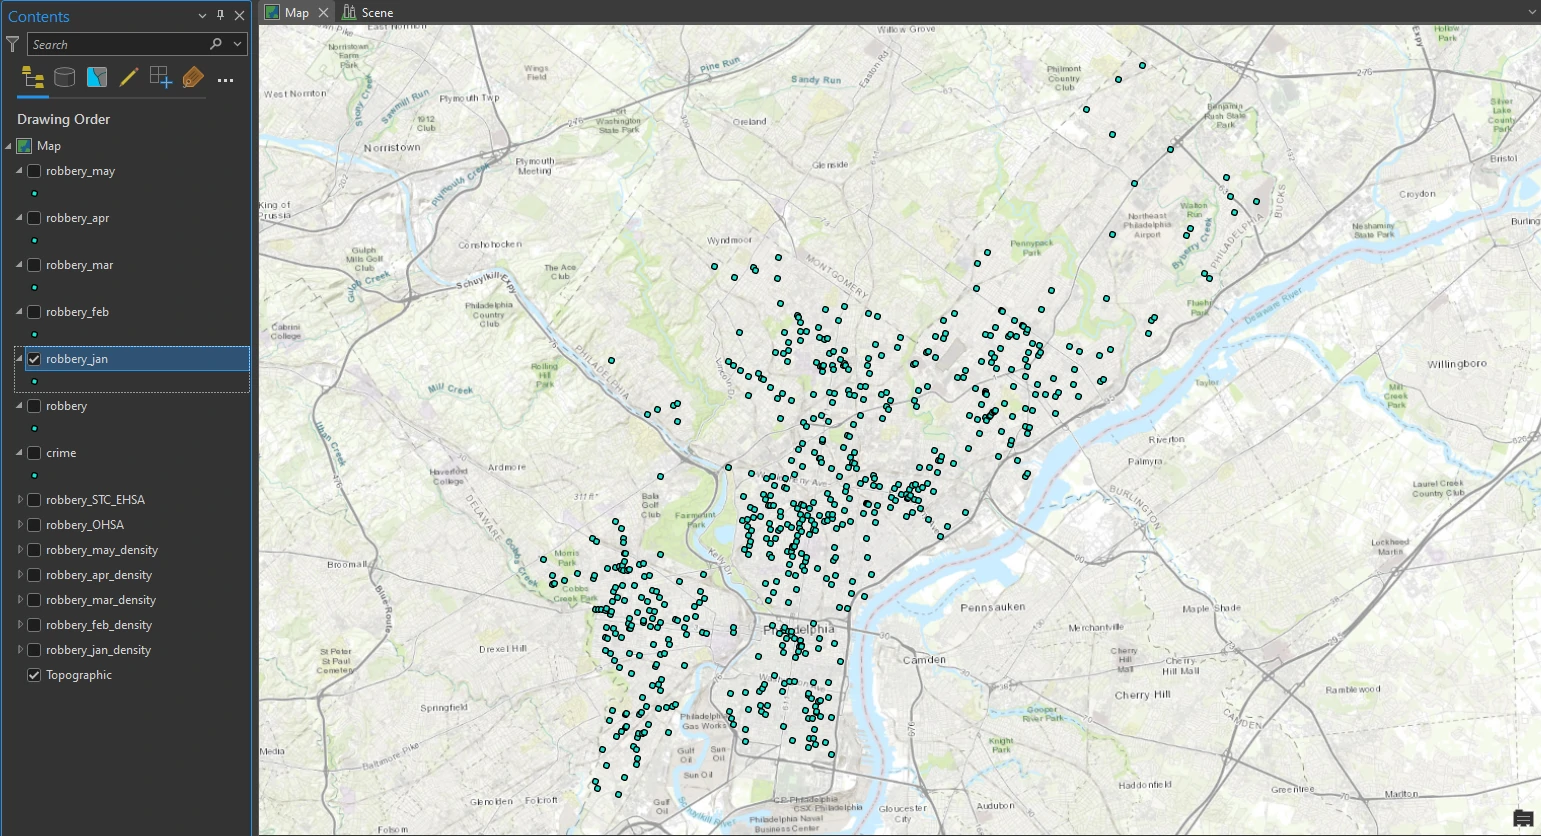Uncheck the Topographic basemap layer
The width and height of the screenshot is (1541, 836).
34,675
